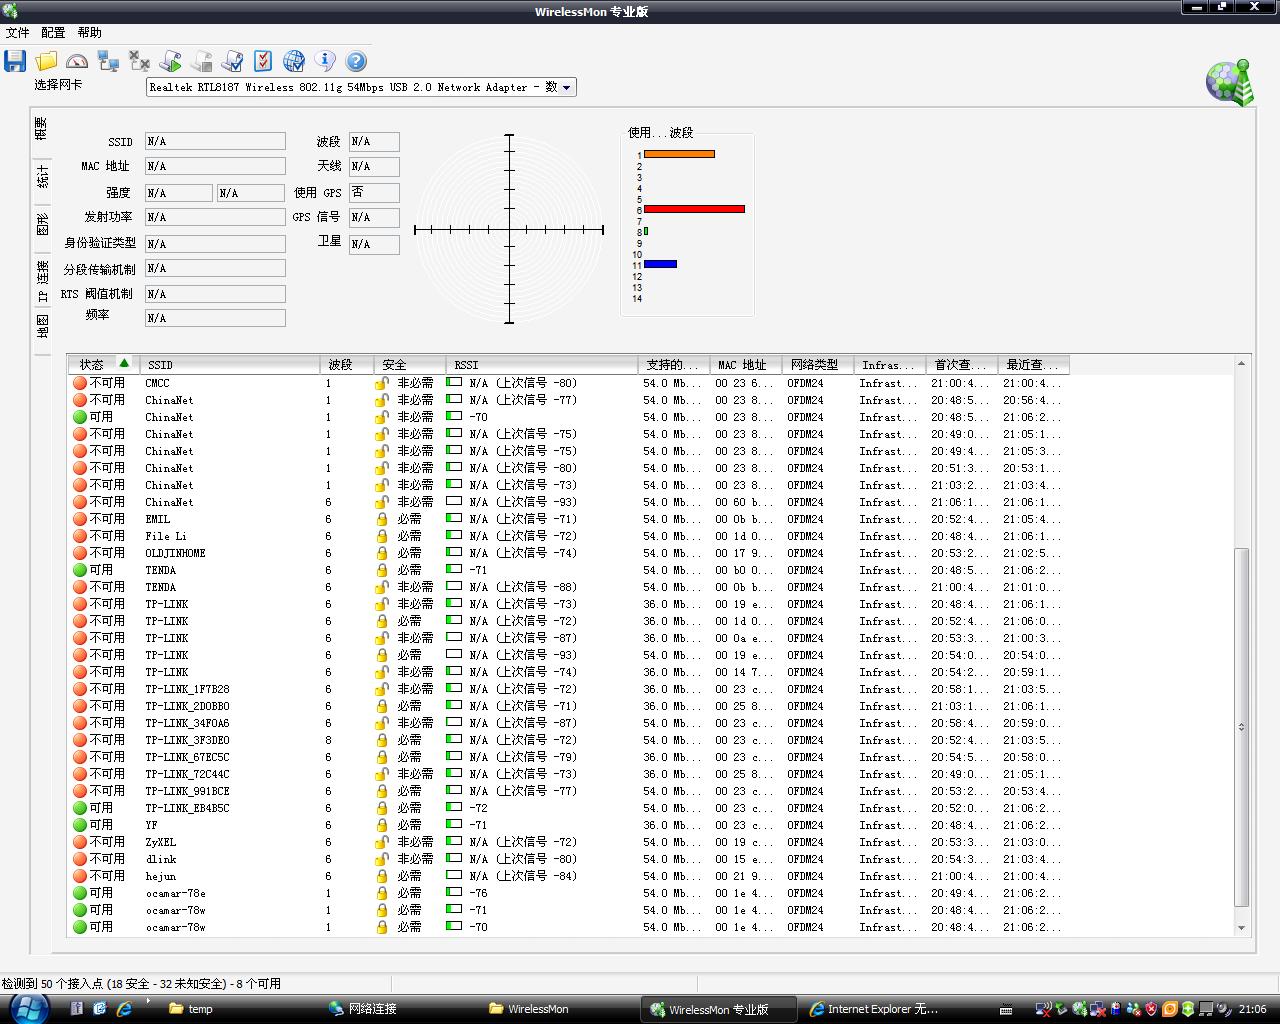Open help with the question mark icon
This screenshot has height=1024, width=1280.
pyautogui.click(x=356, y=61)
